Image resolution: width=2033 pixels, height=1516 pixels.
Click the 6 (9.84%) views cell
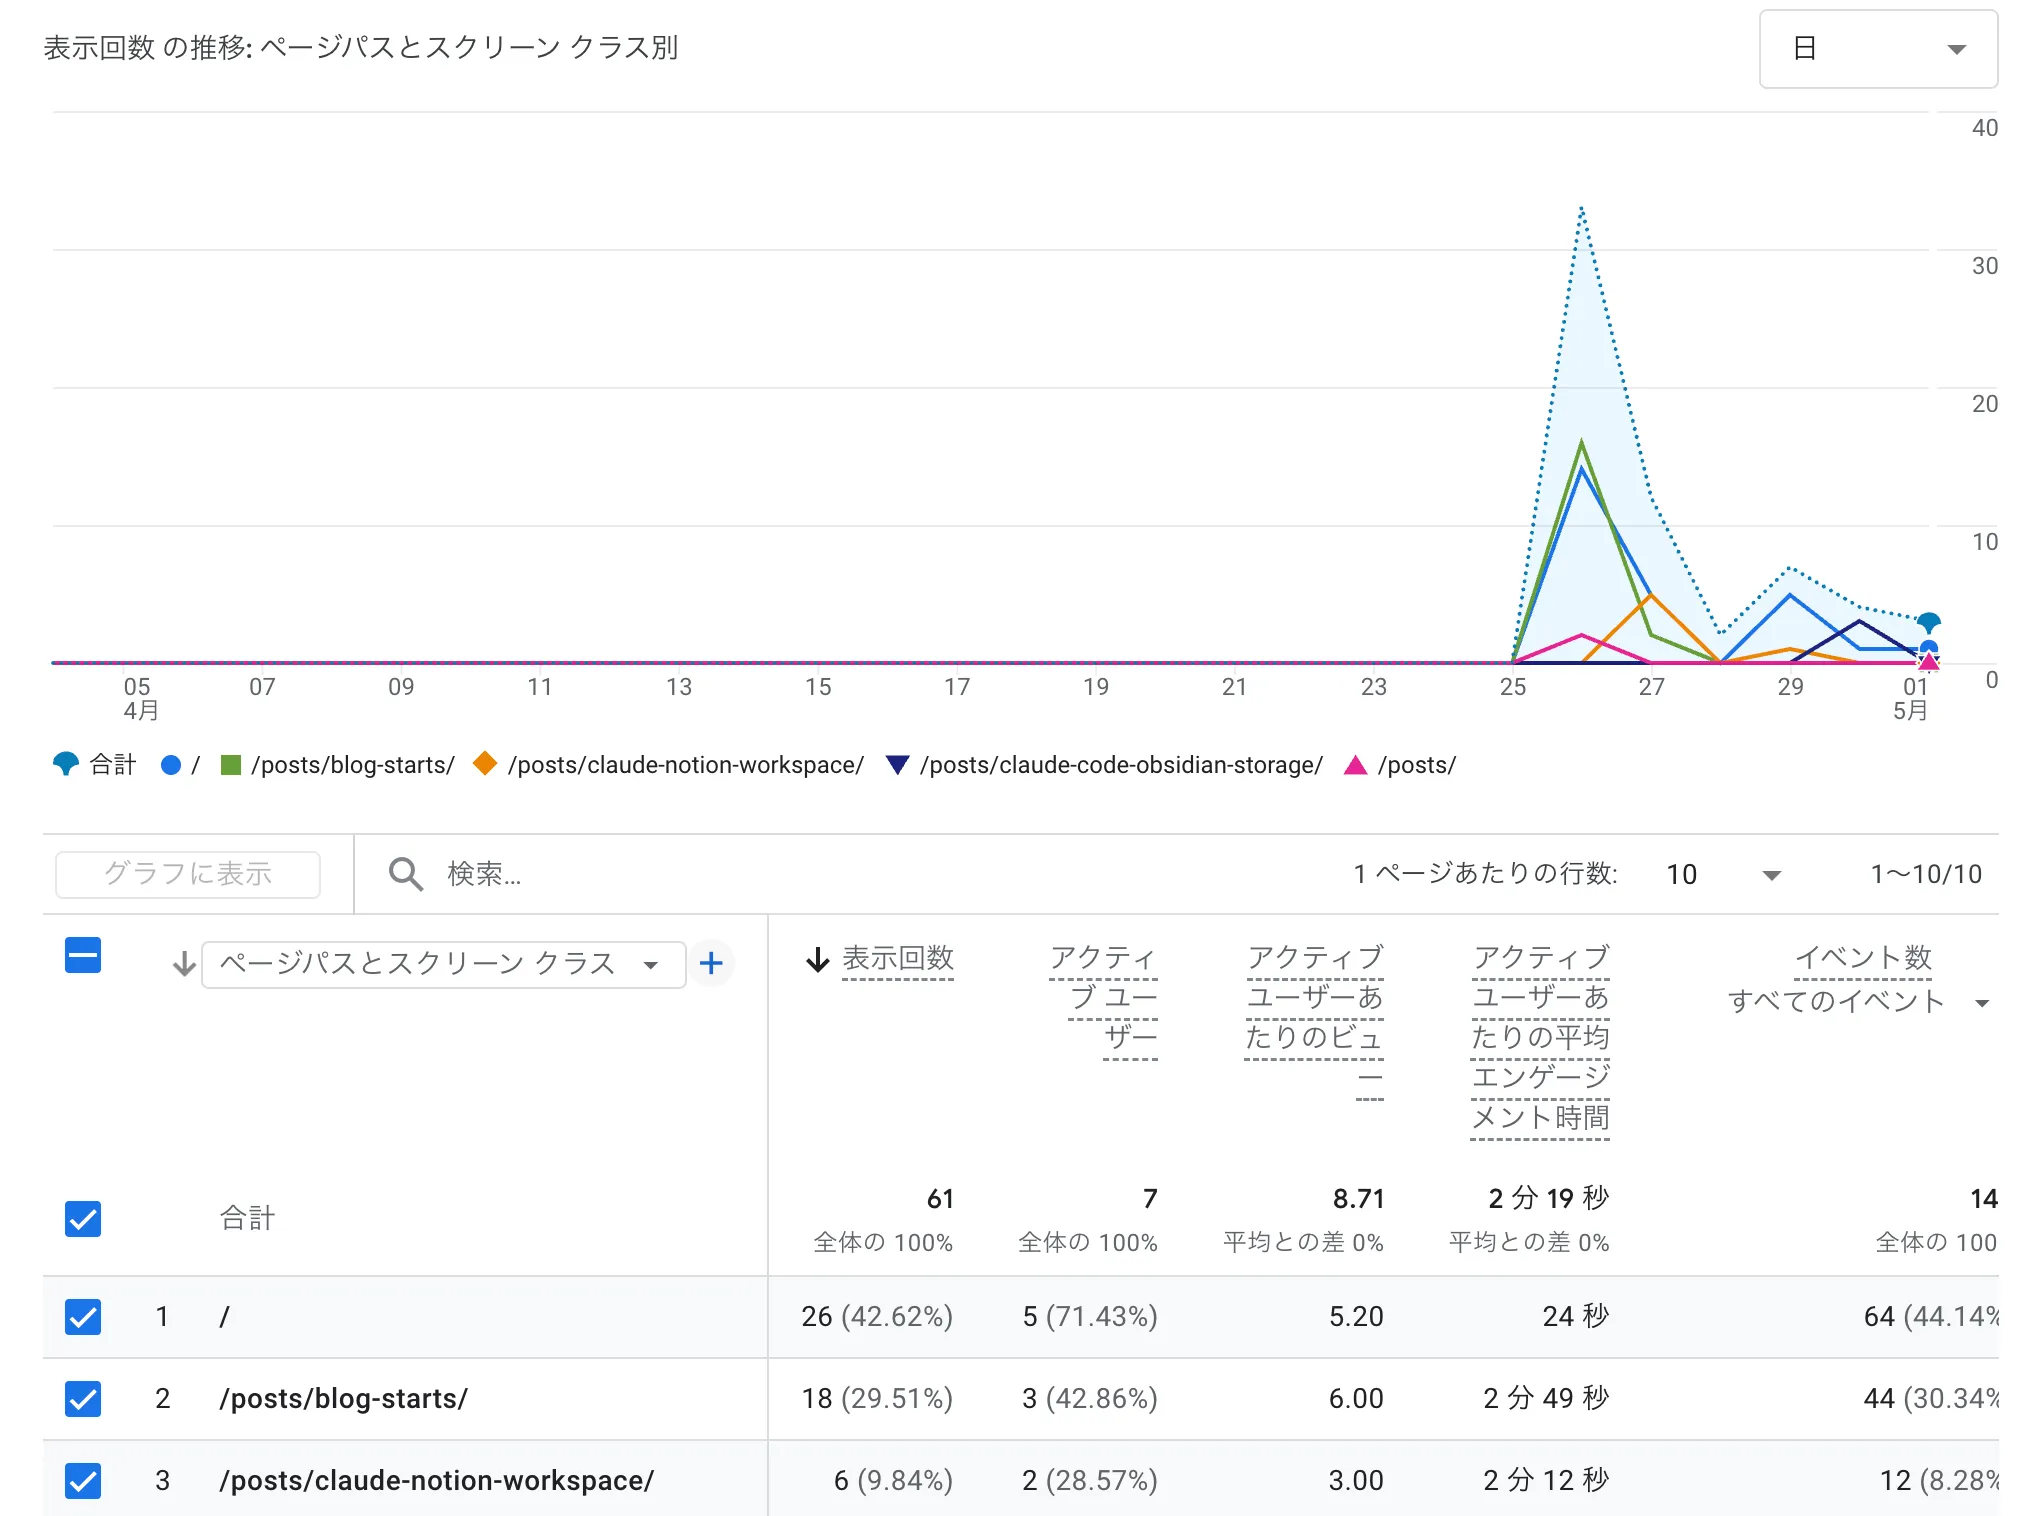(x=893, y=1481)
